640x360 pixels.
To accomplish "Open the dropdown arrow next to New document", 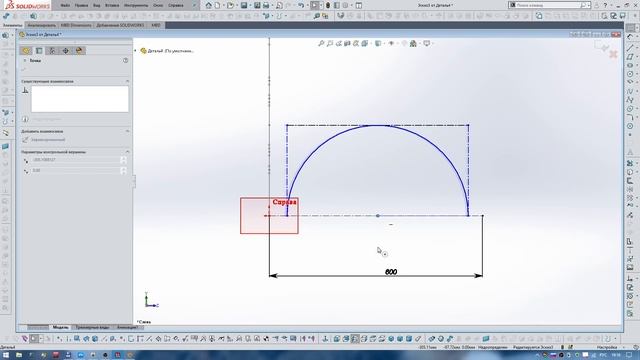I will [223, 5].
